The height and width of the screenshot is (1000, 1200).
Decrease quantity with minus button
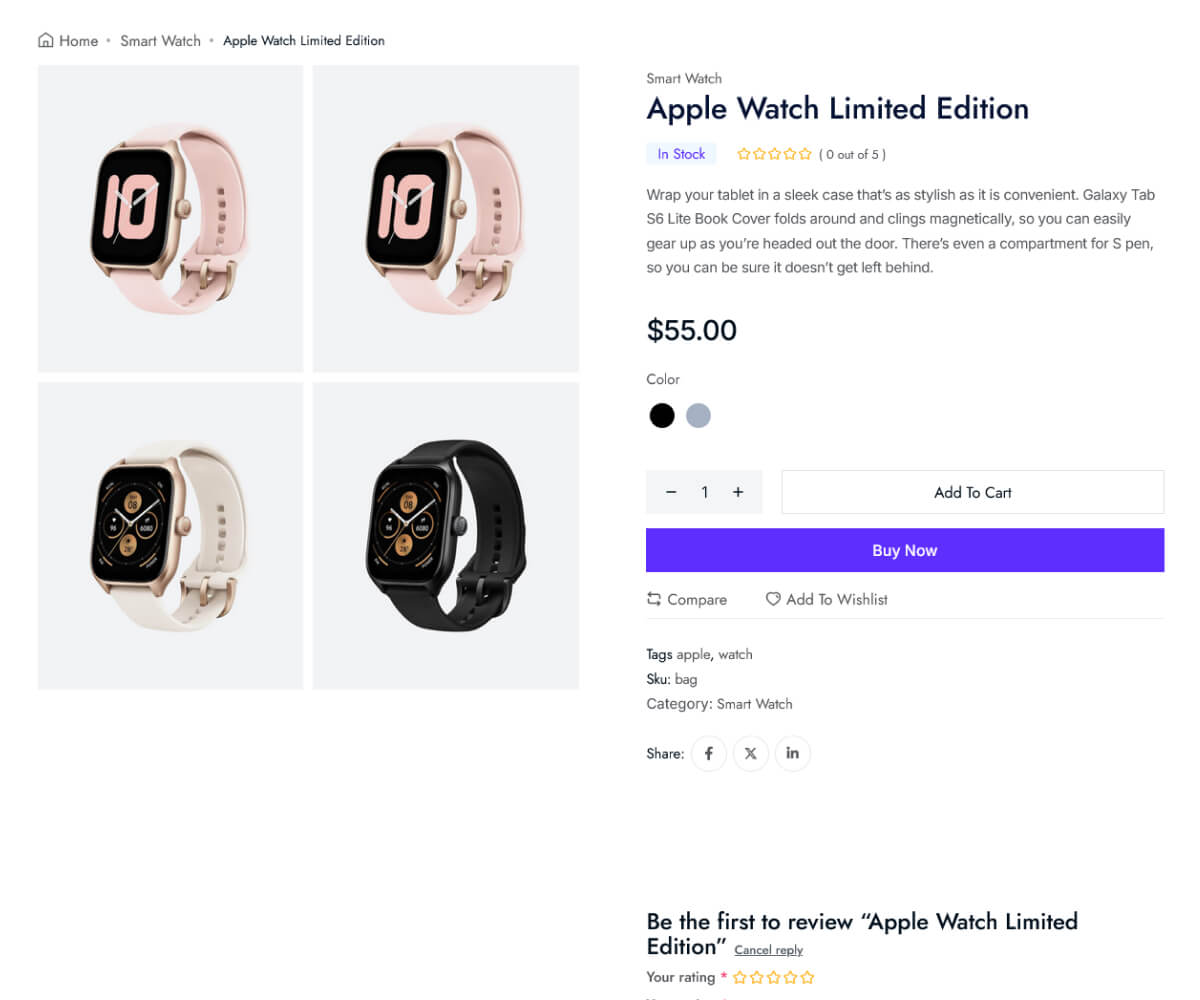coord(671,492)
